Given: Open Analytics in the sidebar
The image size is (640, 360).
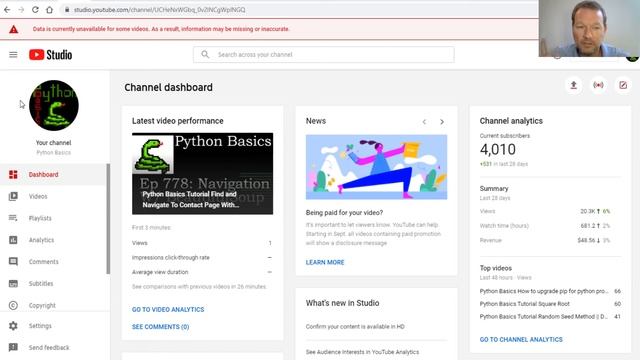Looking at the screenshot, I should tap(53, 240).
